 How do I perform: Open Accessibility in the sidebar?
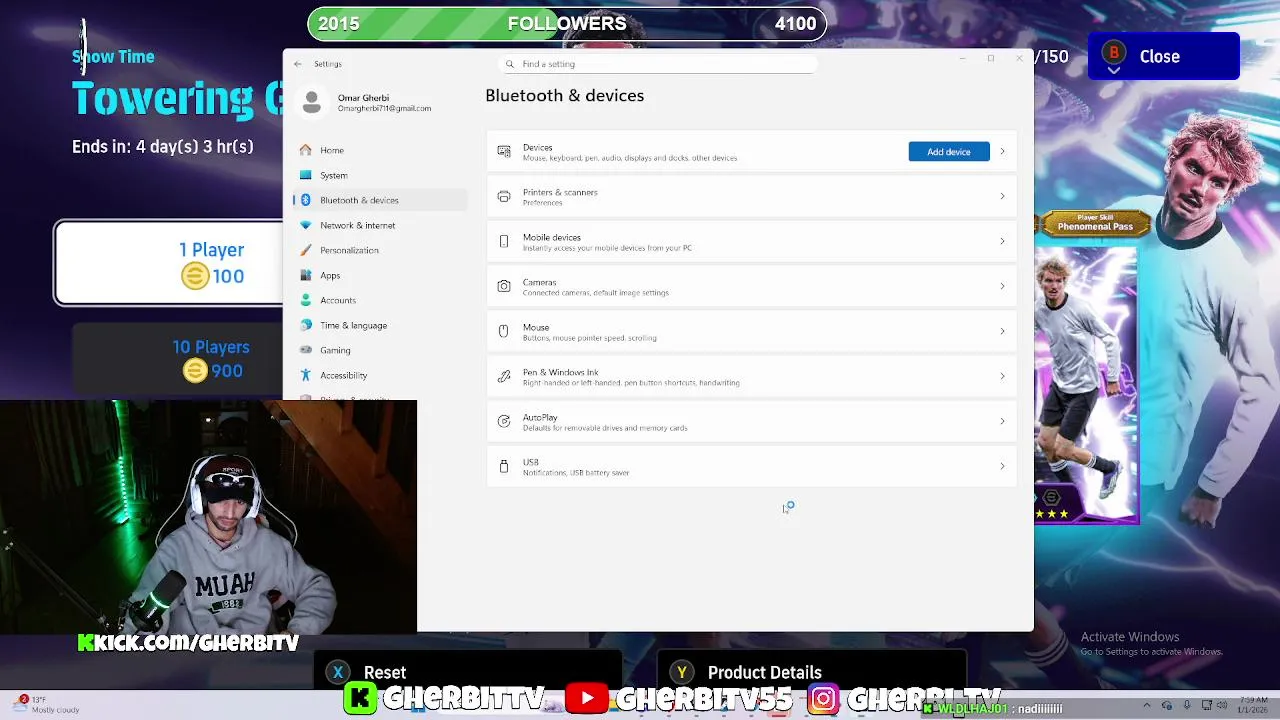pyautogui.click(x=380, y=375)
